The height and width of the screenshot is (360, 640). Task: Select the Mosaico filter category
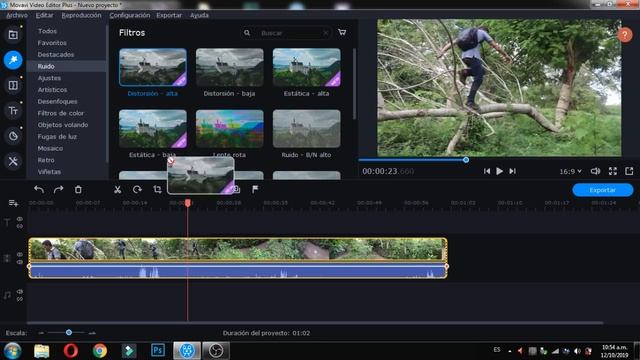tap(50, 149)
